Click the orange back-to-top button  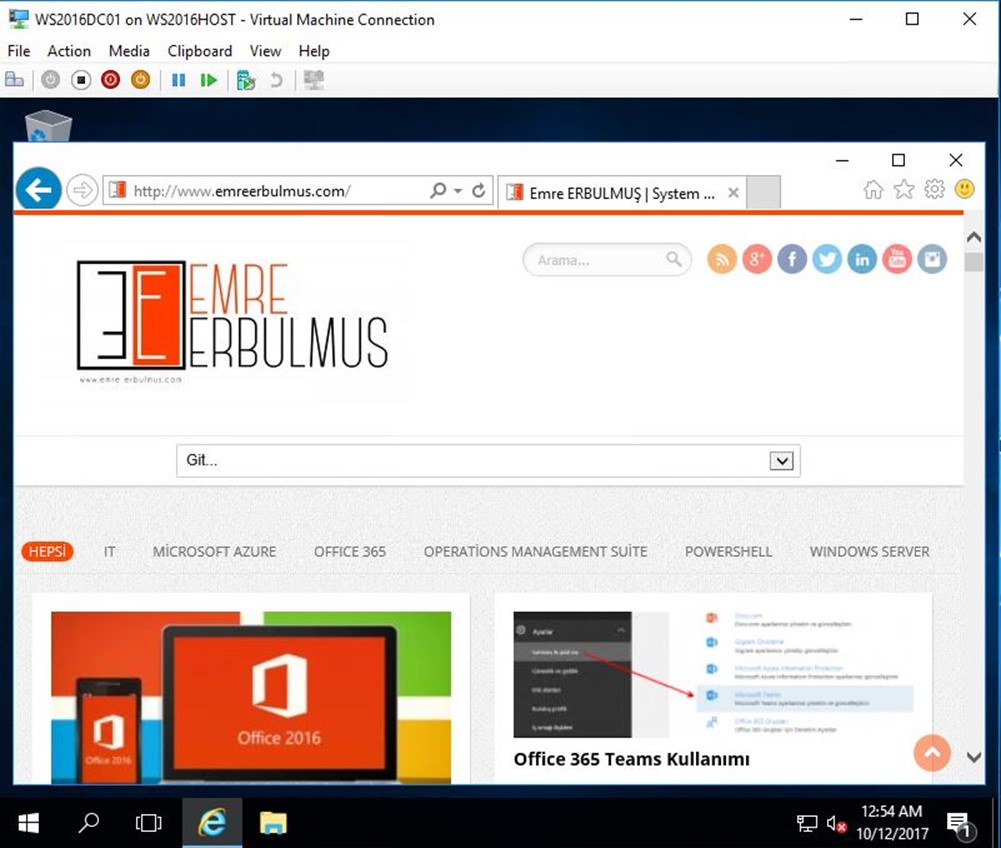(932, 753)
